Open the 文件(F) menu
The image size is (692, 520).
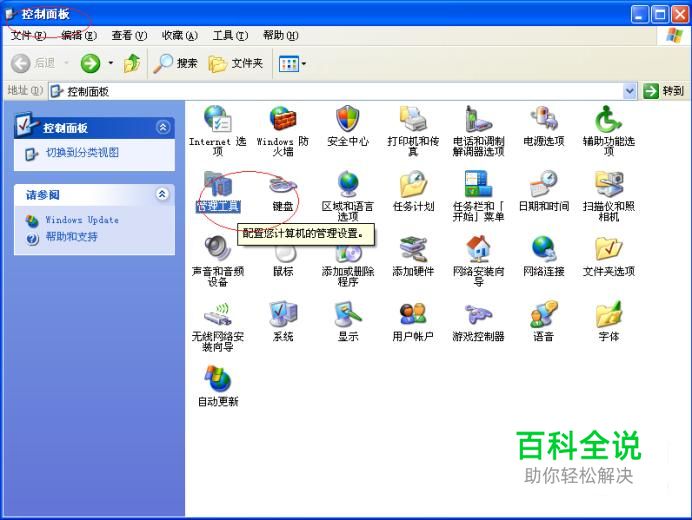point(28,35)
